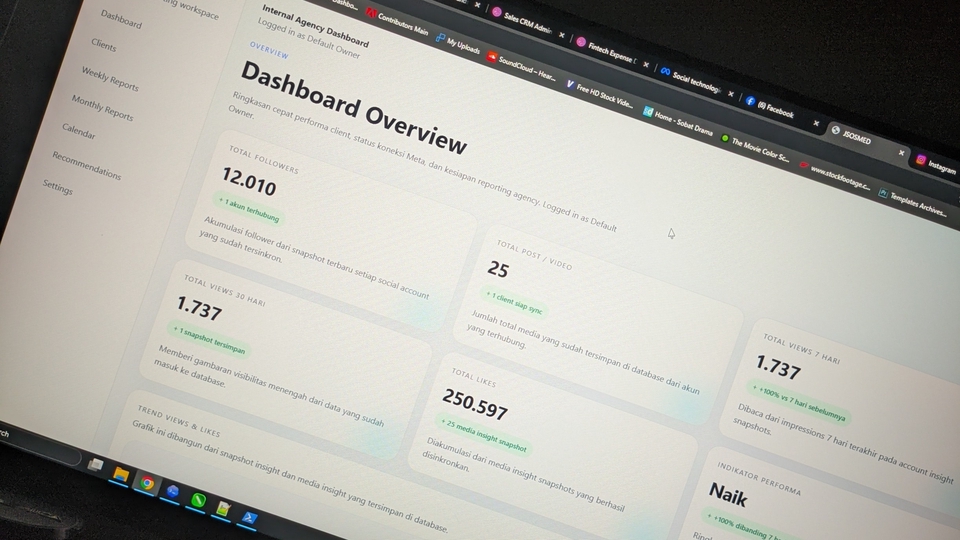Open Weekly Reports in the sidebar
Image resolution: width=960 pixels, height=540 pixels.
coord(110,78)
